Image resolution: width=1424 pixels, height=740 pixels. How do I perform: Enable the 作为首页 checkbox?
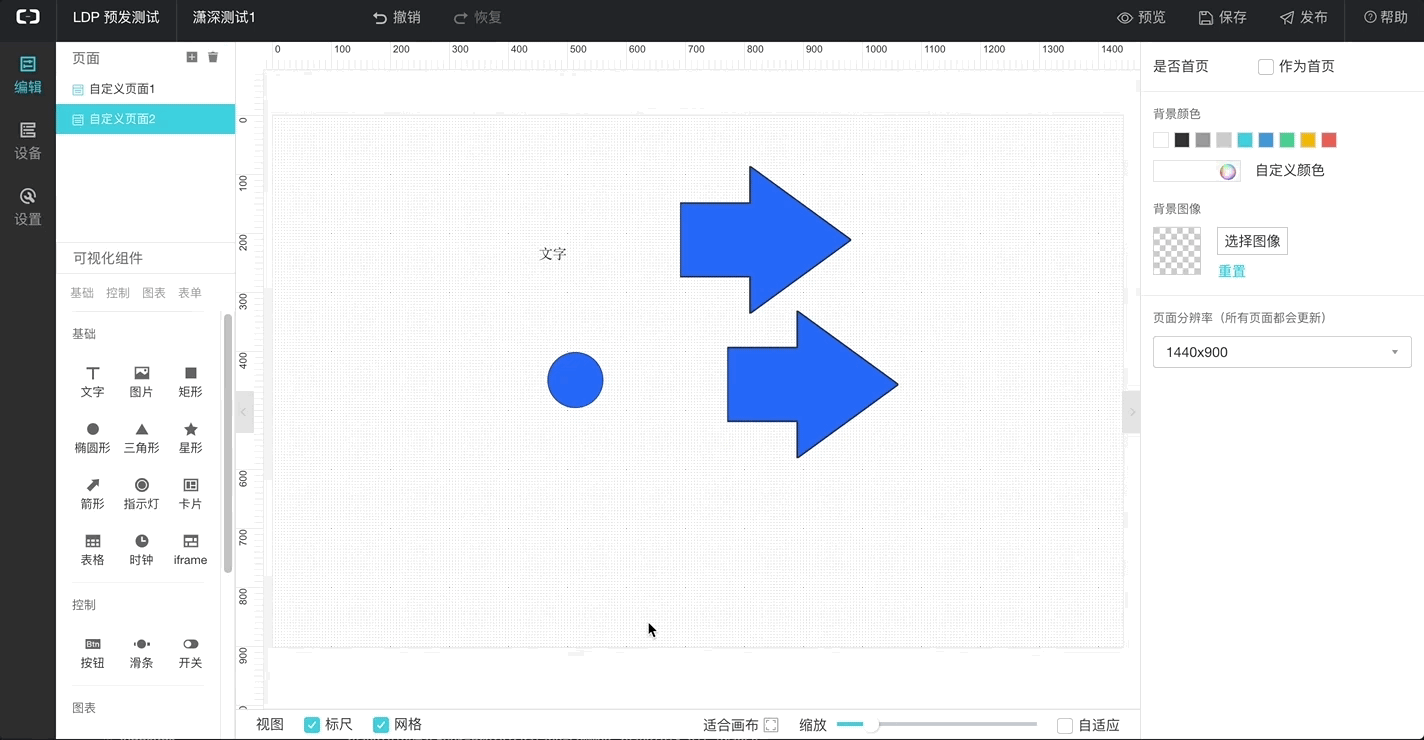click(x=1266, y=67)
